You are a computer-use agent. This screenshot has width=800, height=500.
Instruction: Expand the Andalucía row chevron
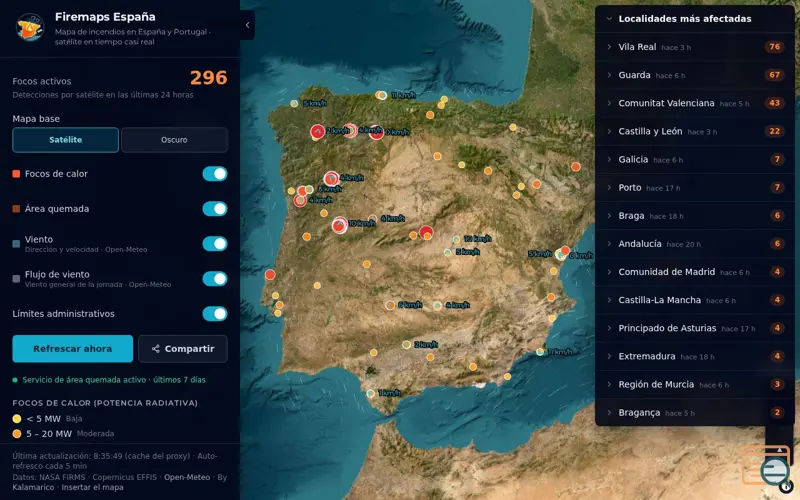coord(609,243)
